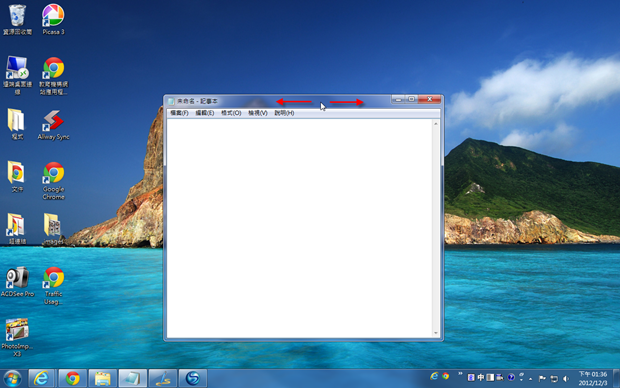This screenshot has height=388, width=620.
Task: Open the 檔案(F) menu in Notepad
Action: coord(179,113)
